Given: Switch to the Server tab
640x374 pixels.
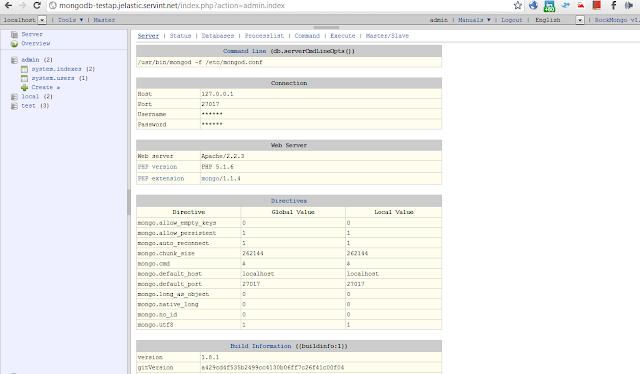Looking at the screenshot, I should pyautogui.click(x=148, y=36).
